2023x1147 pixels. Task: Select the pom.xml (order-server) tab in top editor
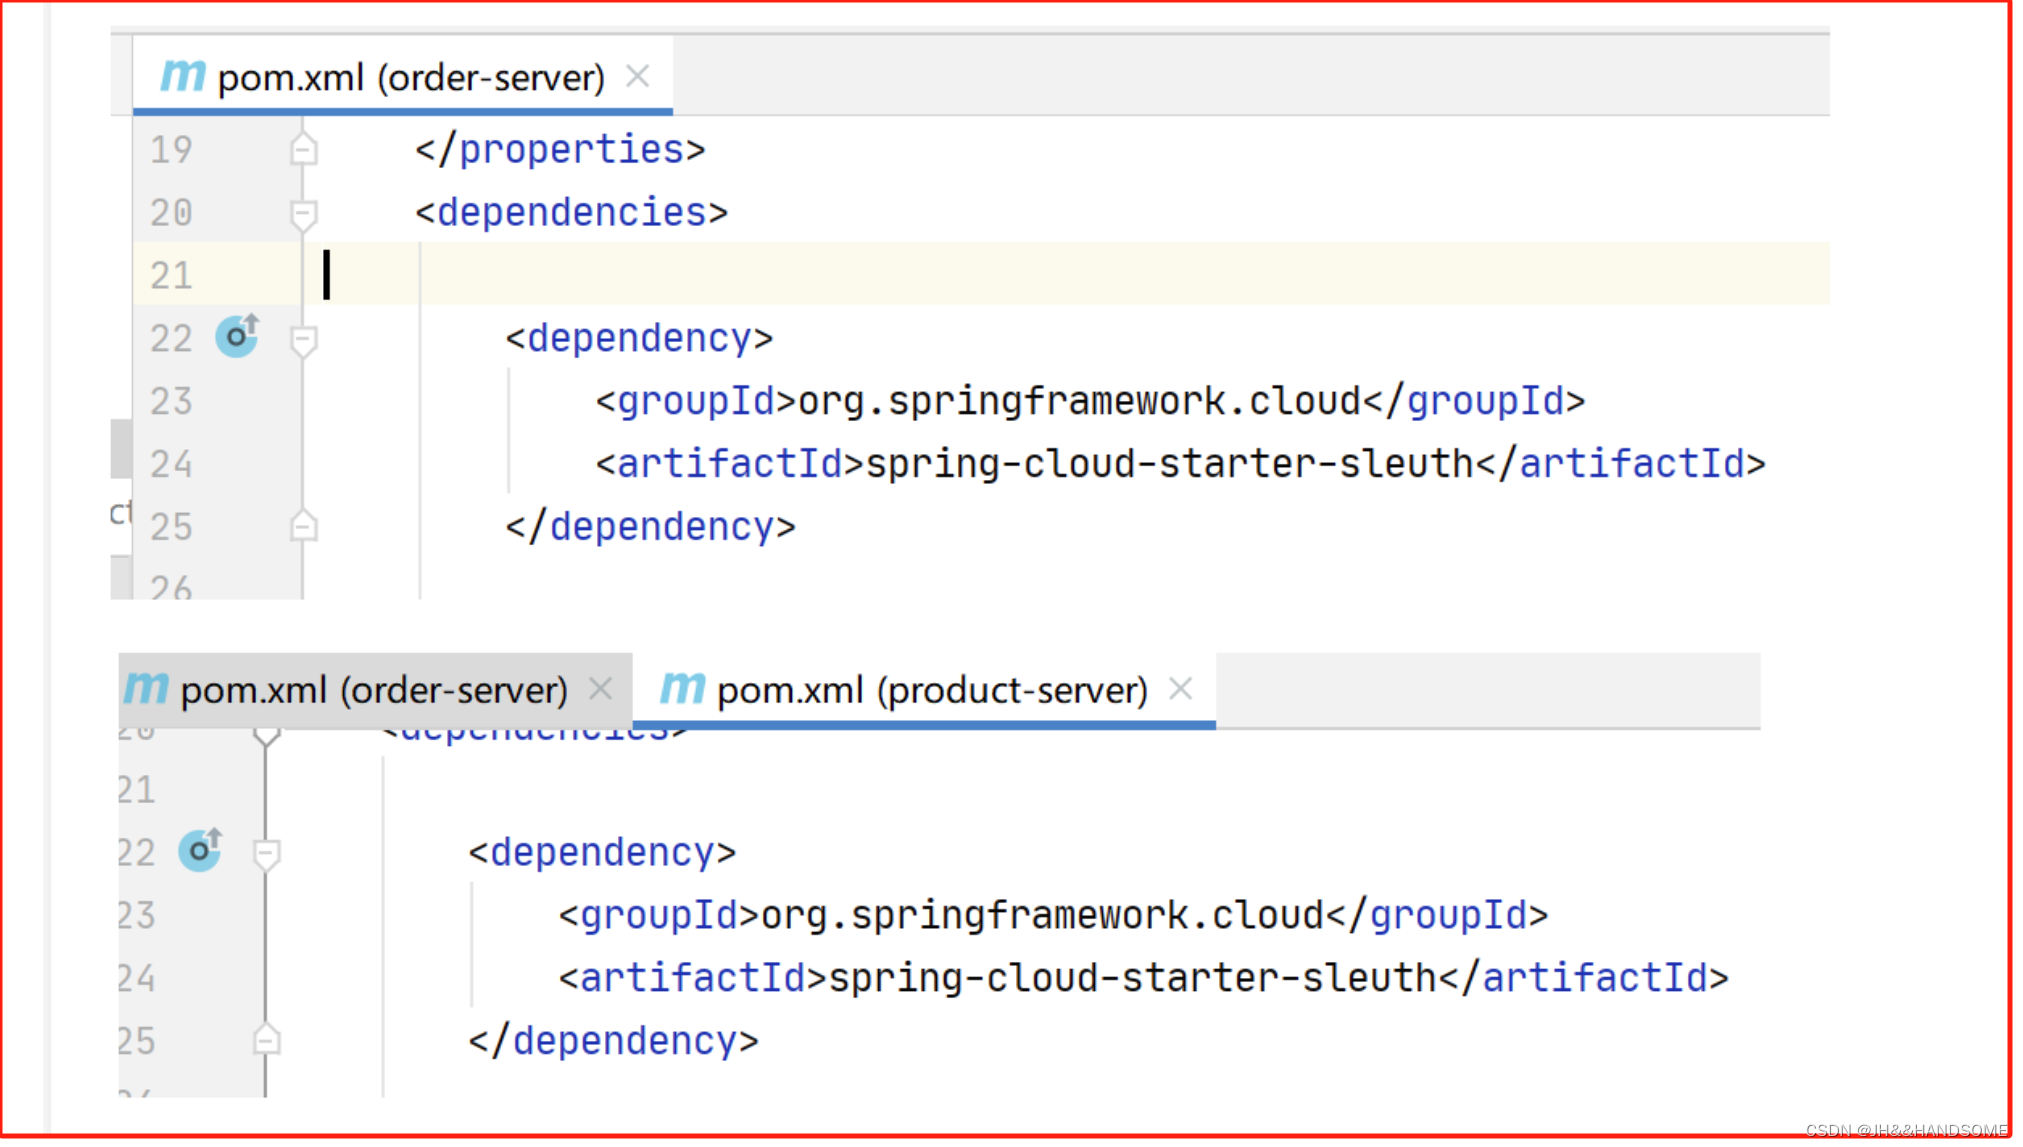tap(403, 77)
